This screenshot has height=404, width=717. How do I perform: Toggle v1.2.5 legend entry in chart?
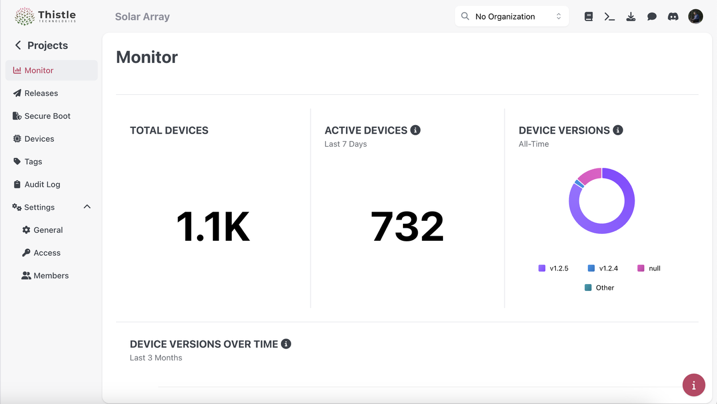(553, 268)
